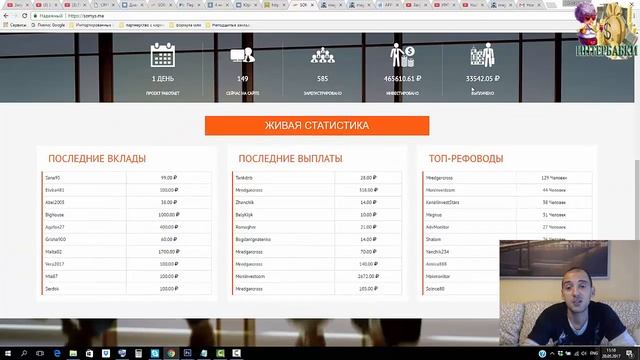Click payout row Tankdrb 28.00 ₽
This screenshot has width=640, height=360.
(317, 178)
